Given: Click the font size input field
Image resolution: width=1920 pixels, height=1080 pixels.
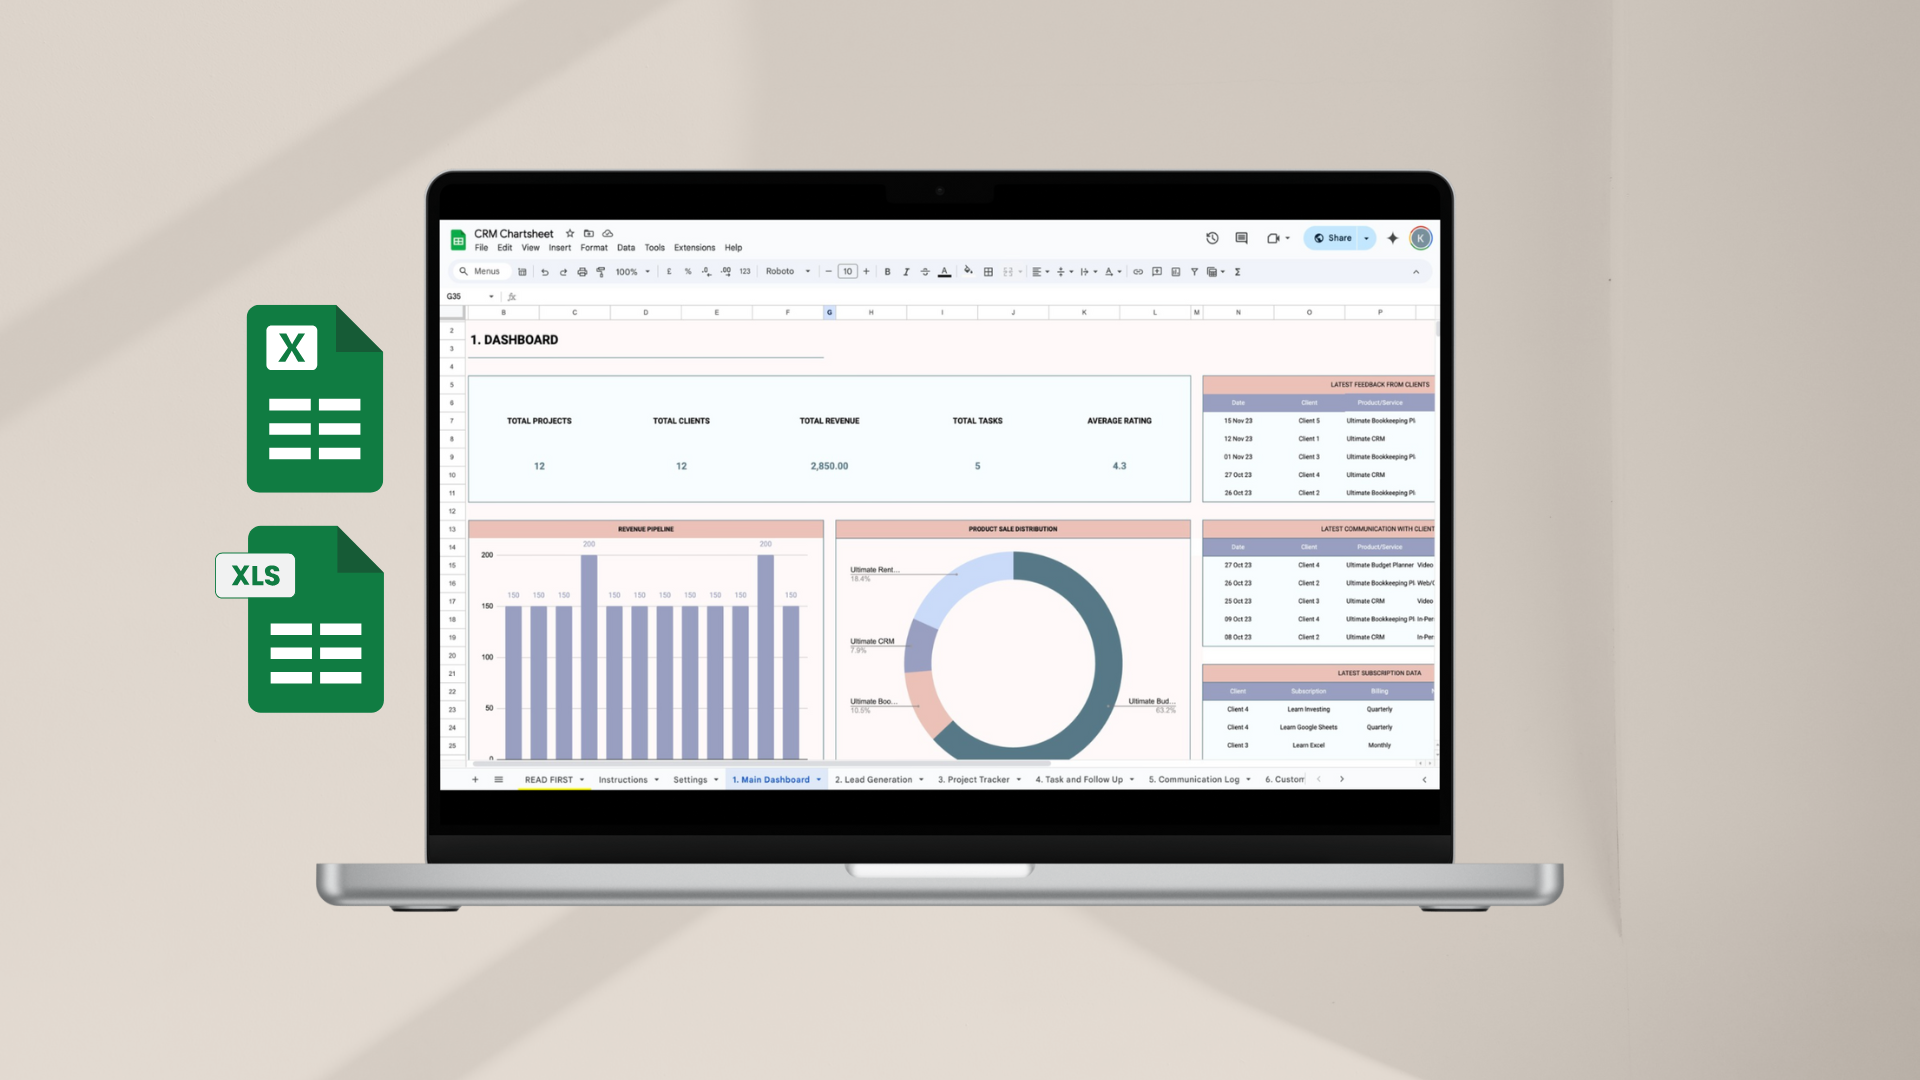Looking at the screenshot, I should [x=847, y=272].
